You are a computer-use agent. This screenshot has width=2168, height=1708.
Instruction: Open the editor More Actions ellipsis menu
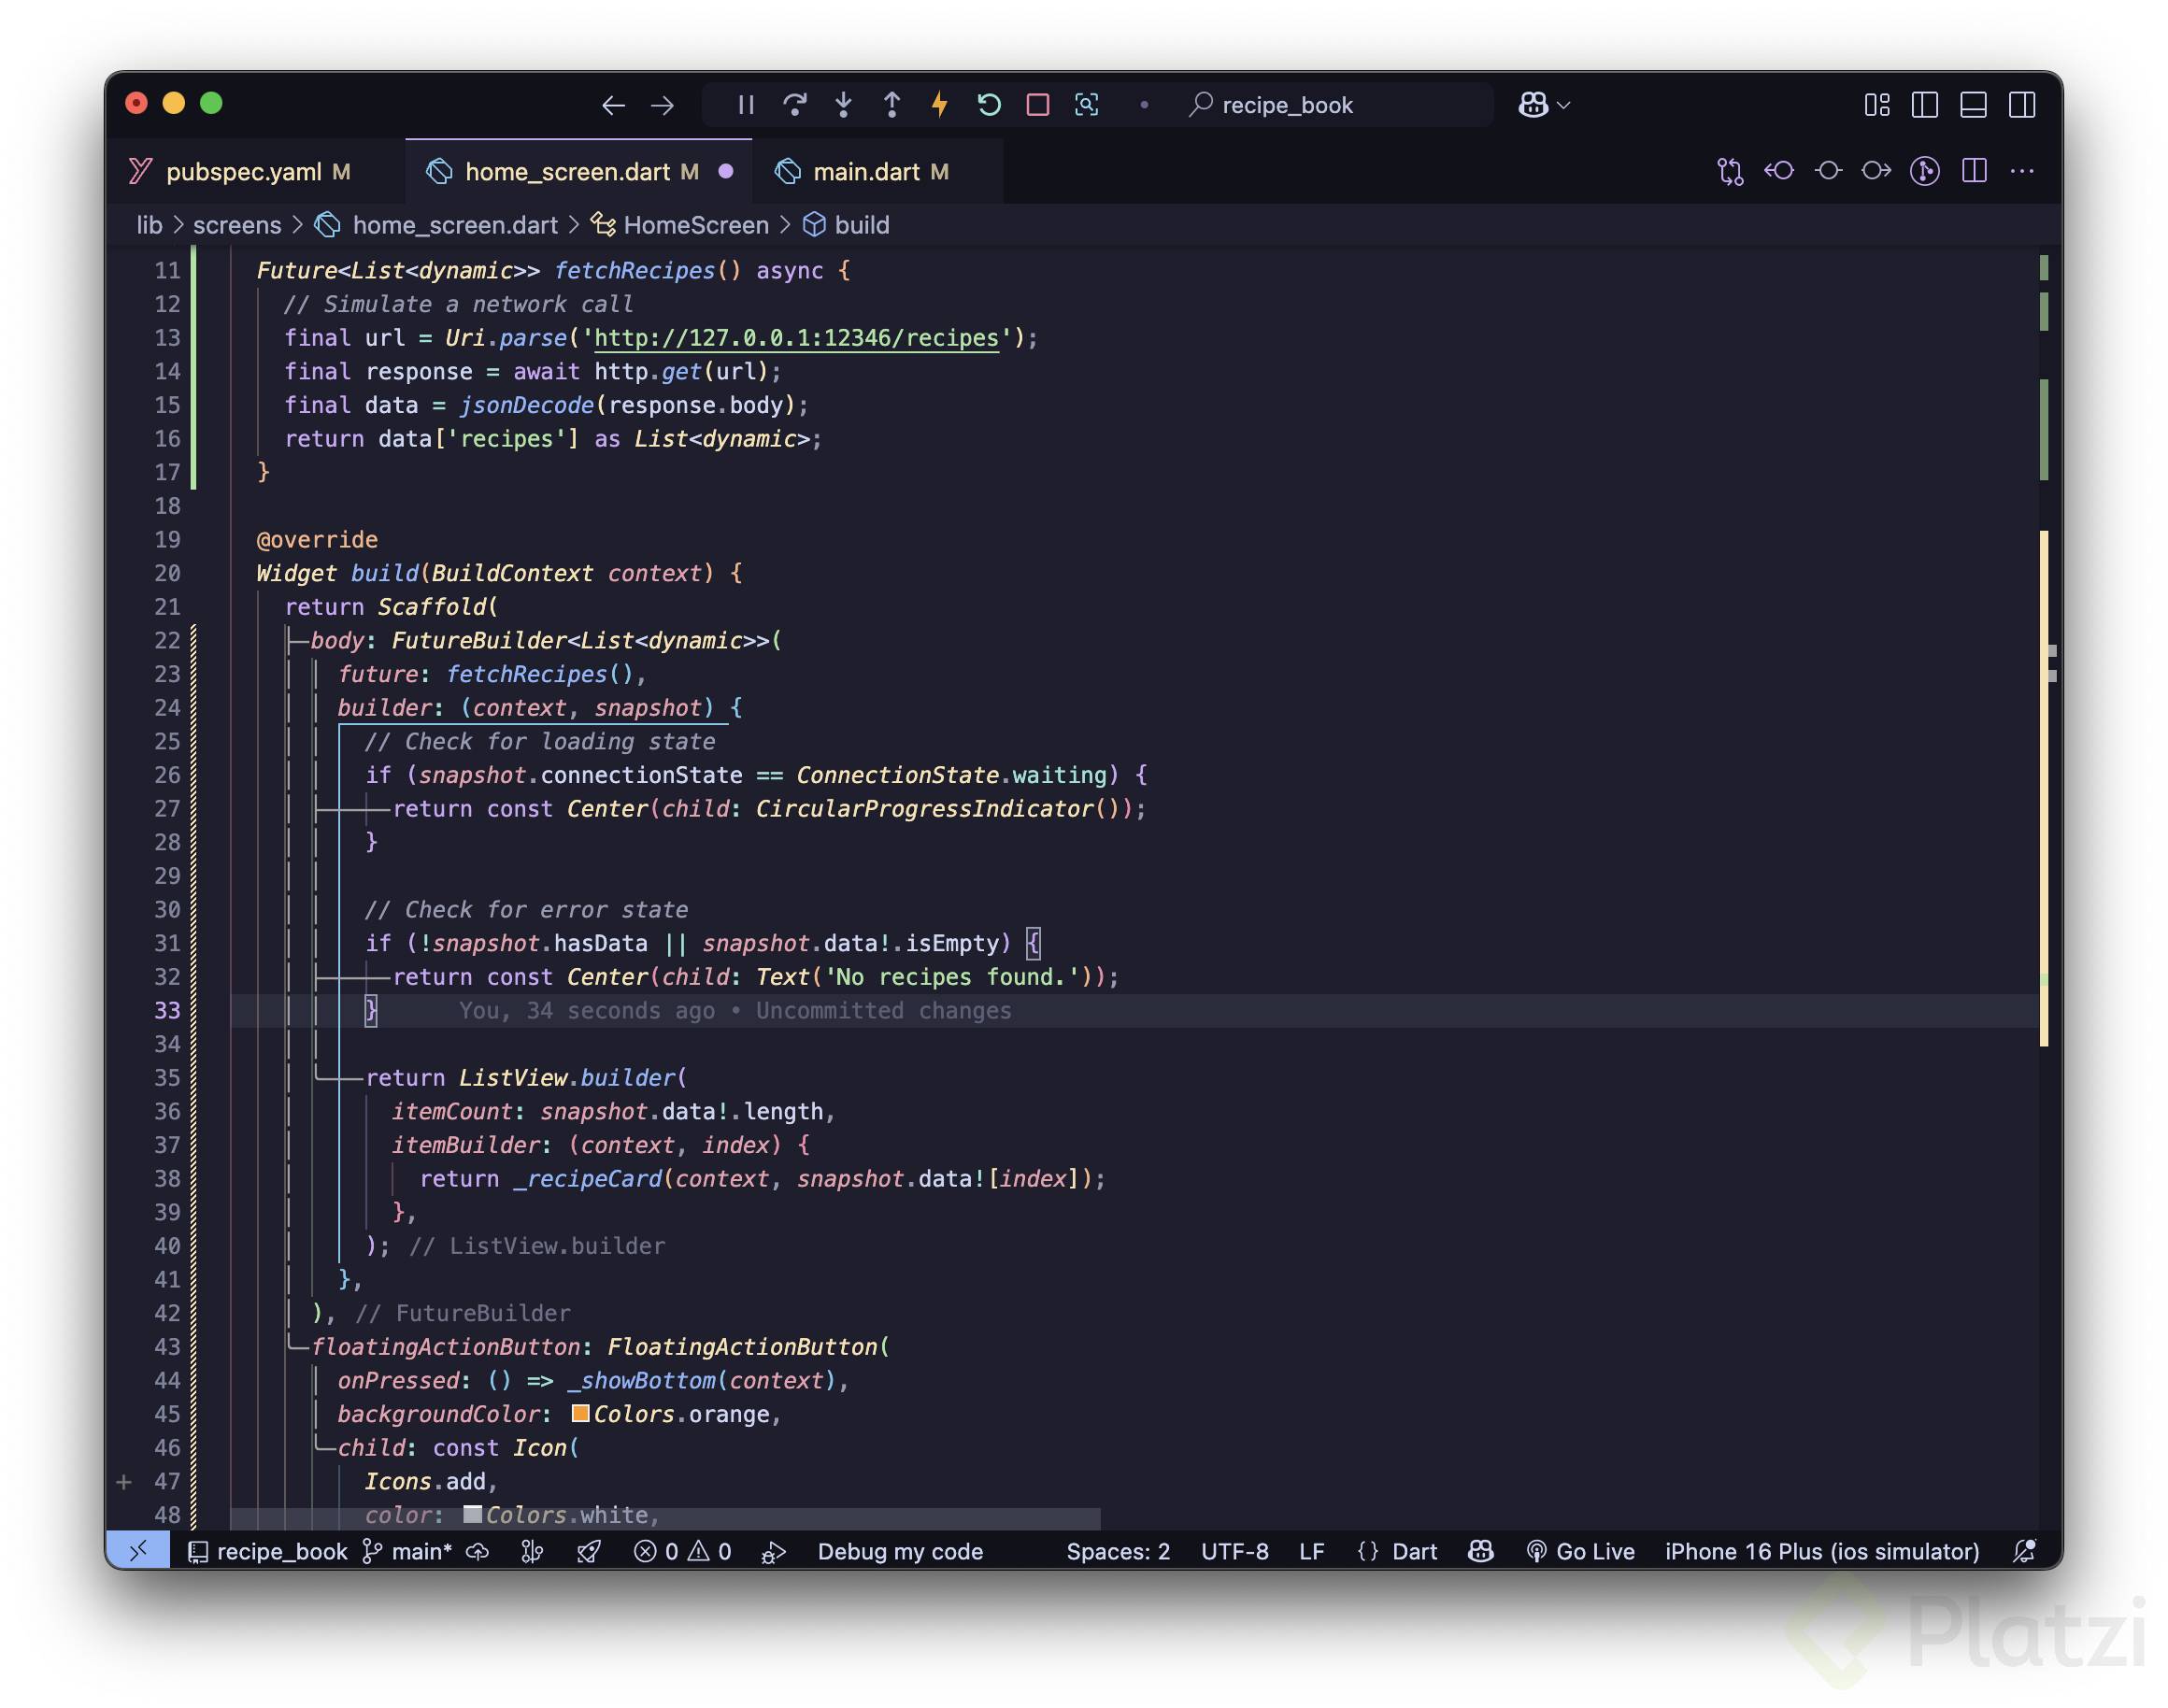click(2021, 171)
